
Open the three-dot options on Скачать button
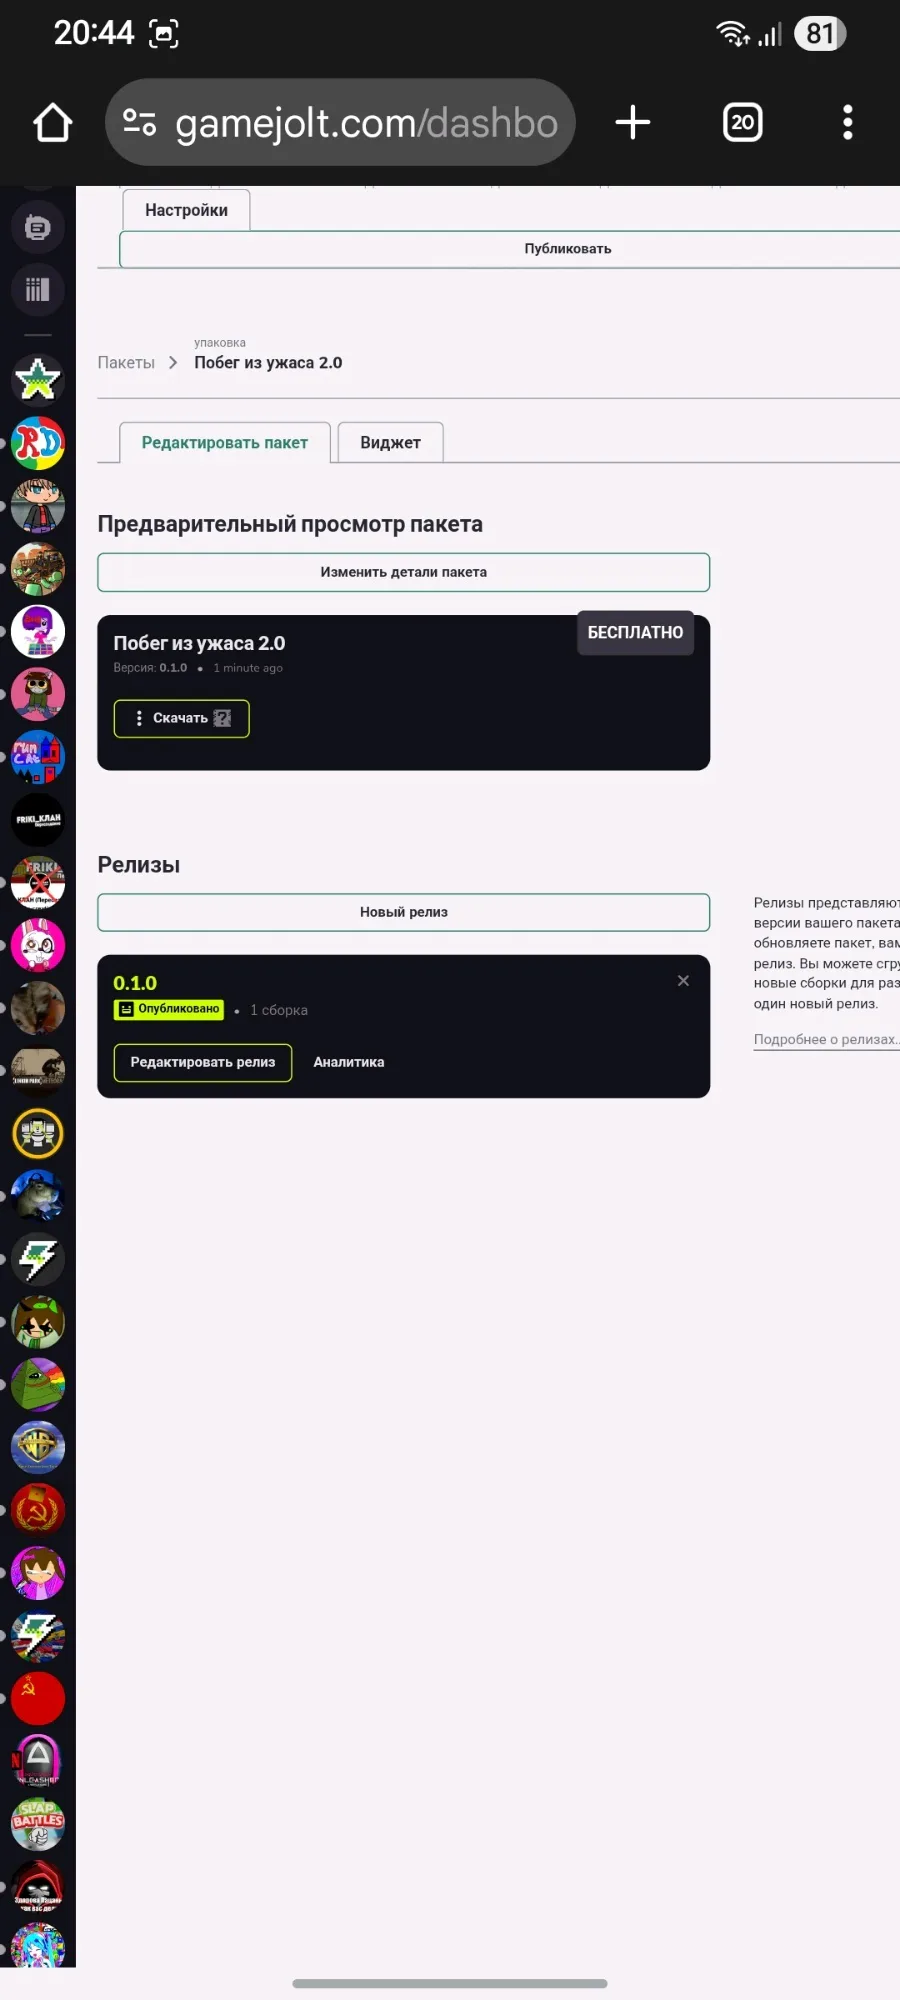(x=138, y=718)
